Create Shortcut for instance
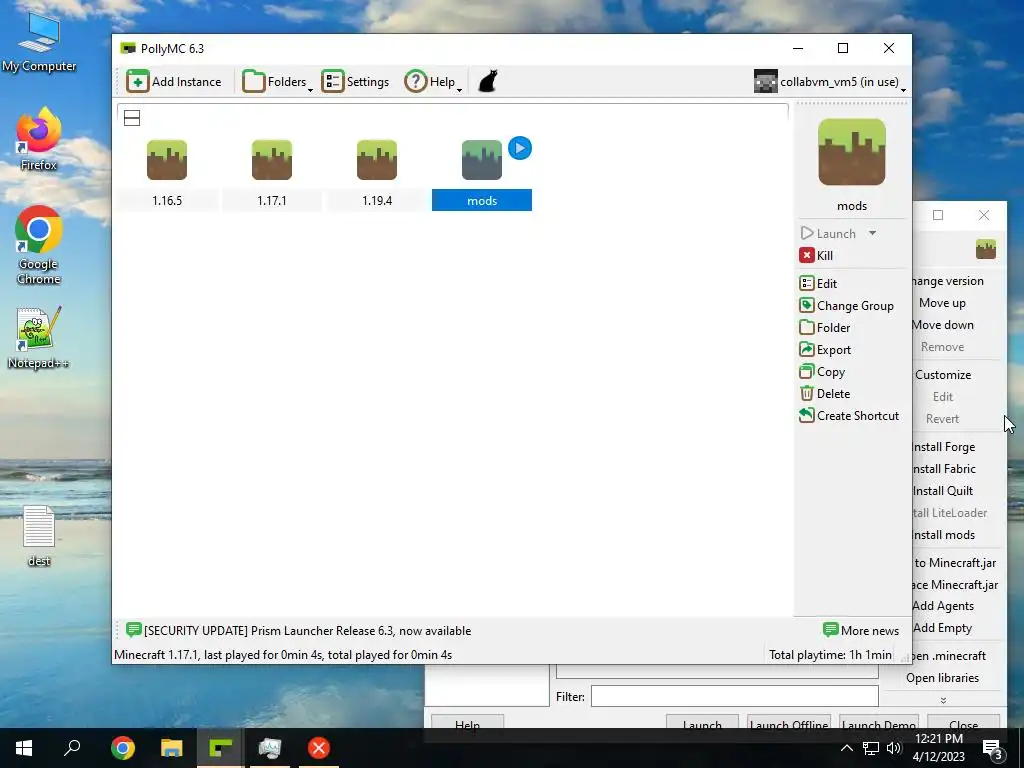The image size is (1024, 768). point(849,416)
